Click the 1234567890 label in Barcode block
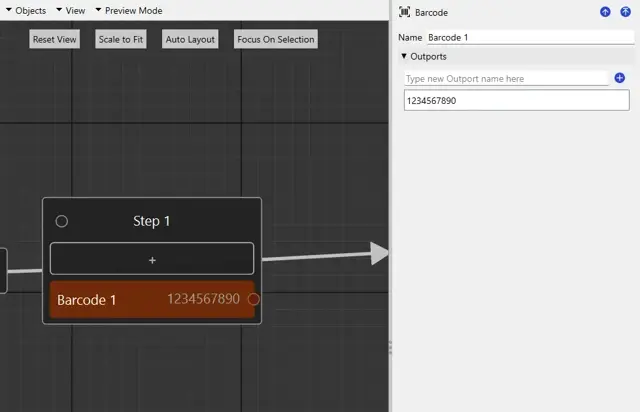This screenshot has height=412, width=640. (203, 299)
